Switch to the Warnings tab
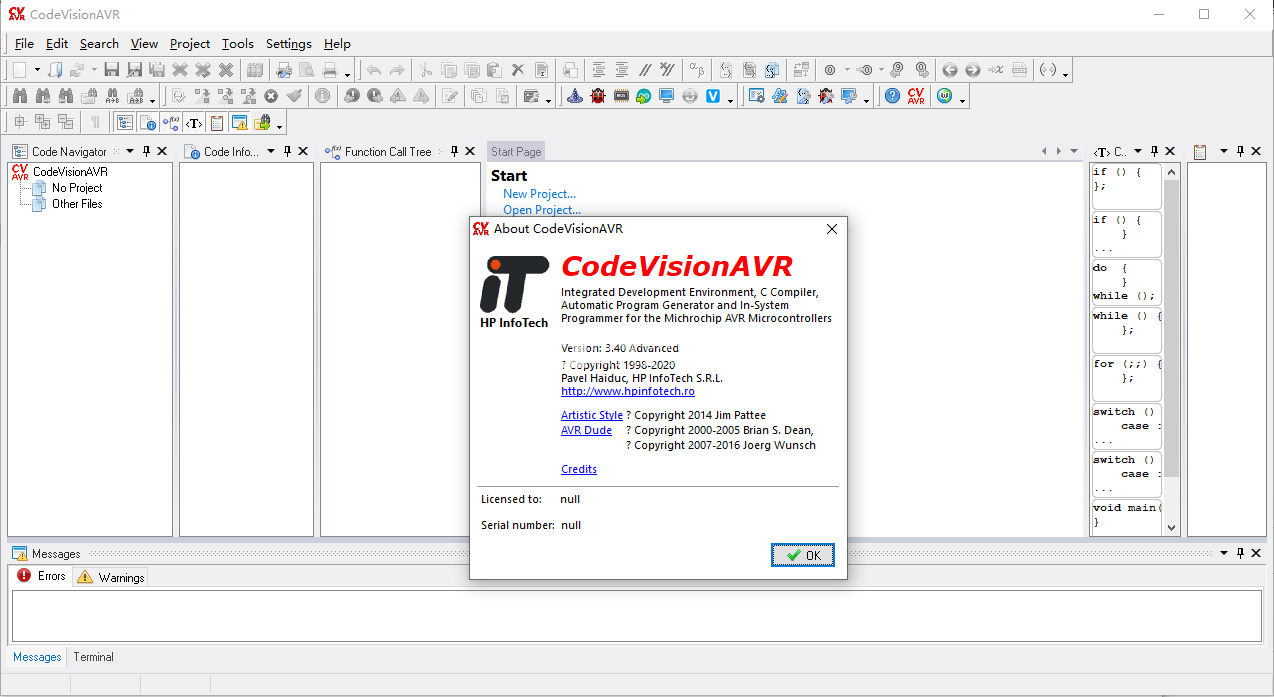 (111, 577)
